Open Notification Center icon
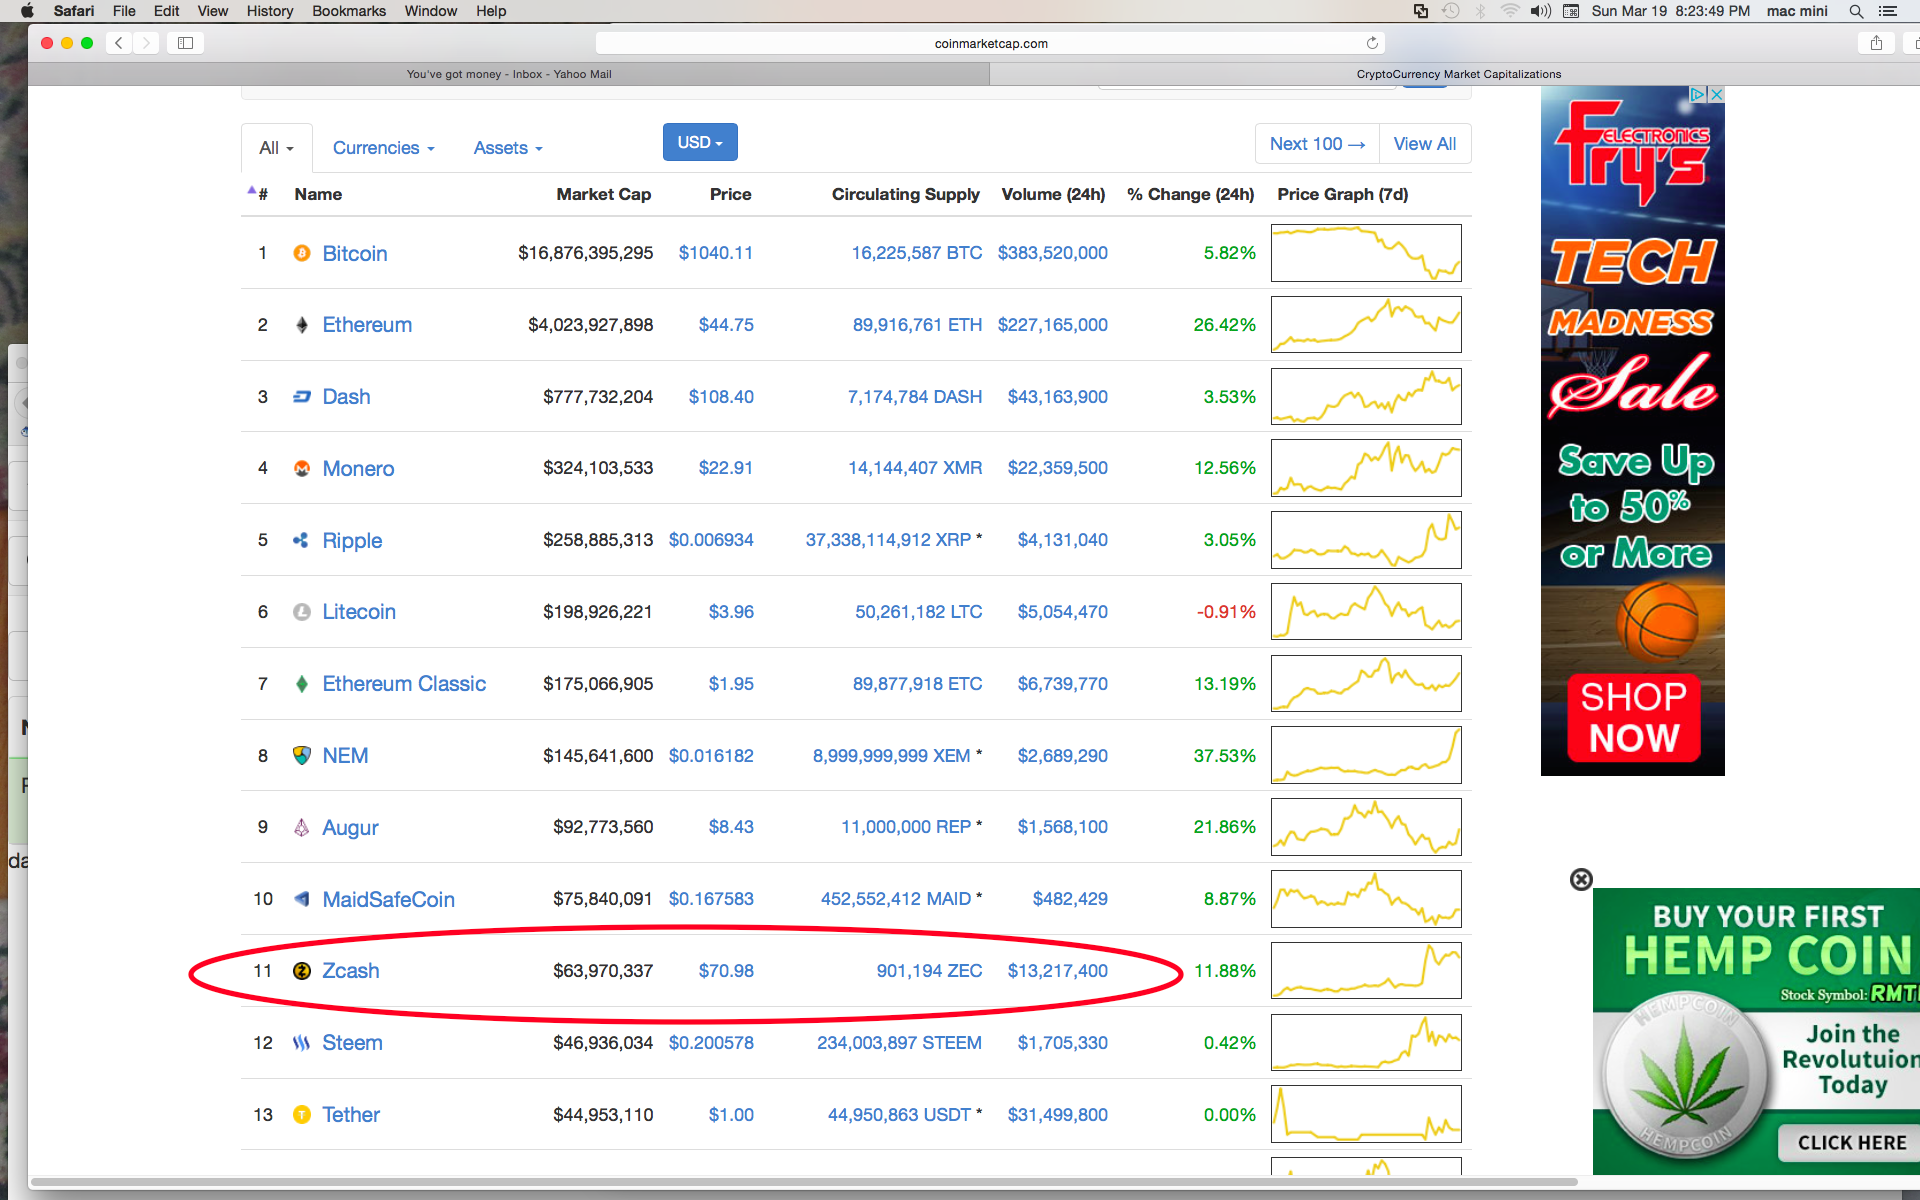 click(x=1888, y=11)
